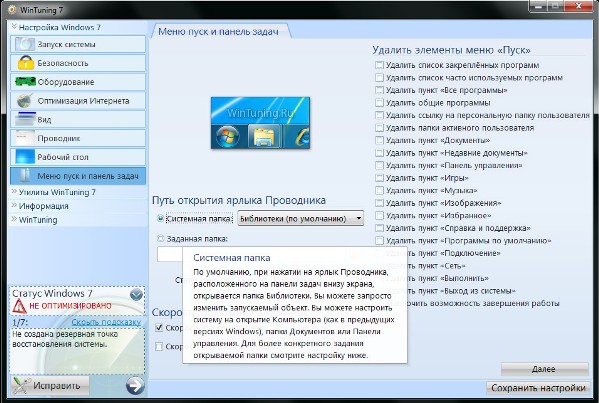This screenshot has width=599, height=403.
Task: Open the Оборудование section
Action: tap(78, 81)
